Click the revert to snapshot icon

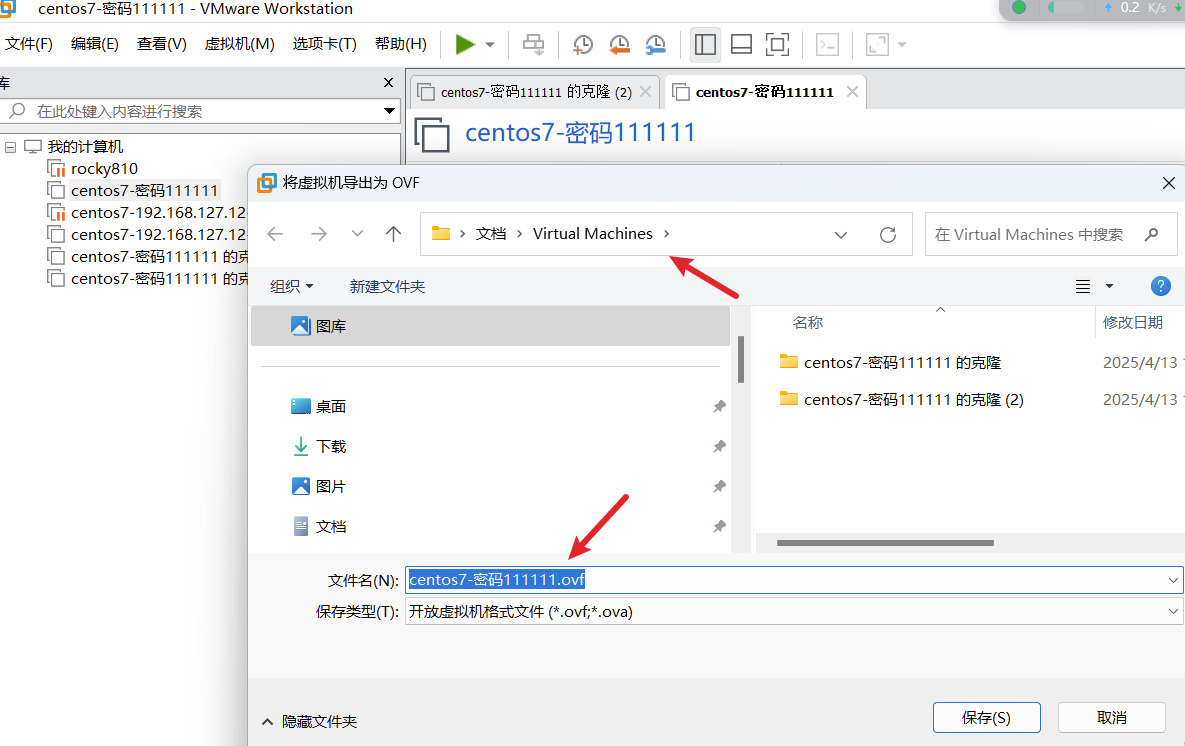pyautogui.click(x=619, y=45)
